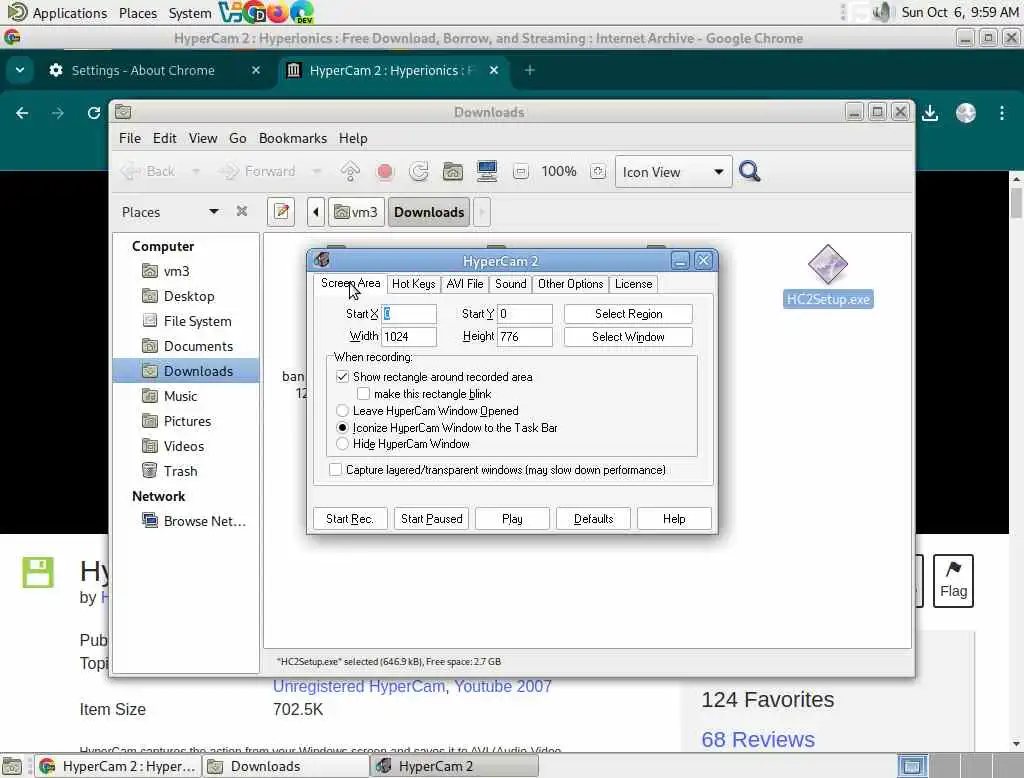This screenshot has width=1024, height=778.
Task: Click the vm3 path bar button
Action: tap(356, 212)
